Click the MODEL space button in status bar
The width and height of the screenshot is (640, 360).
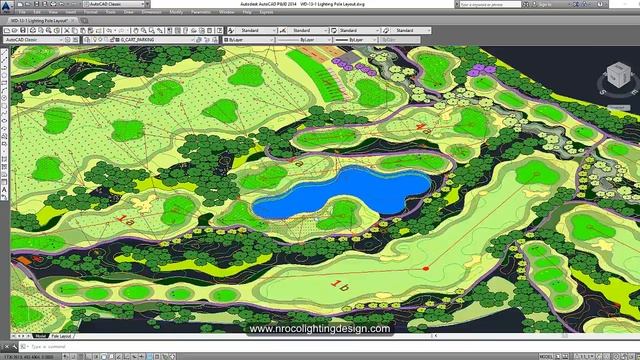[x=546, y=356]
